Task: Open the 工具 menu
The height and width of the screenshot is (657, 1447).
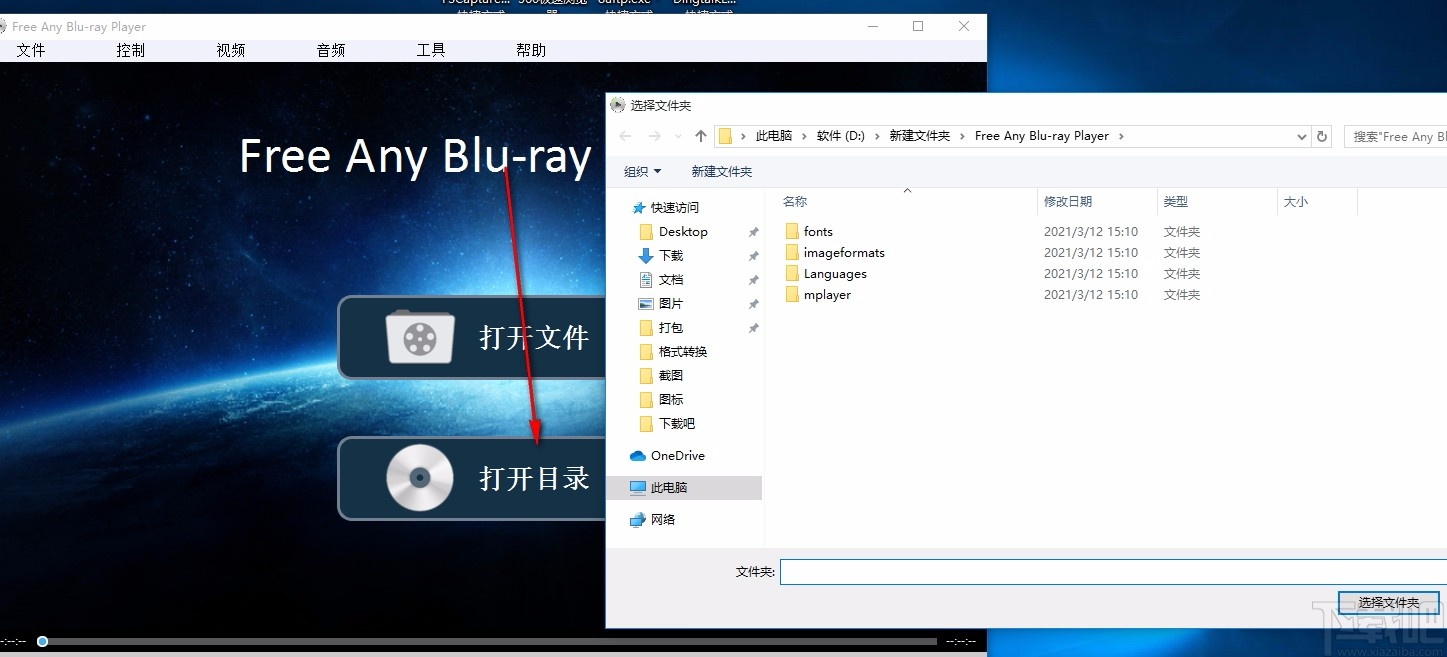Action: click(430, 50)
